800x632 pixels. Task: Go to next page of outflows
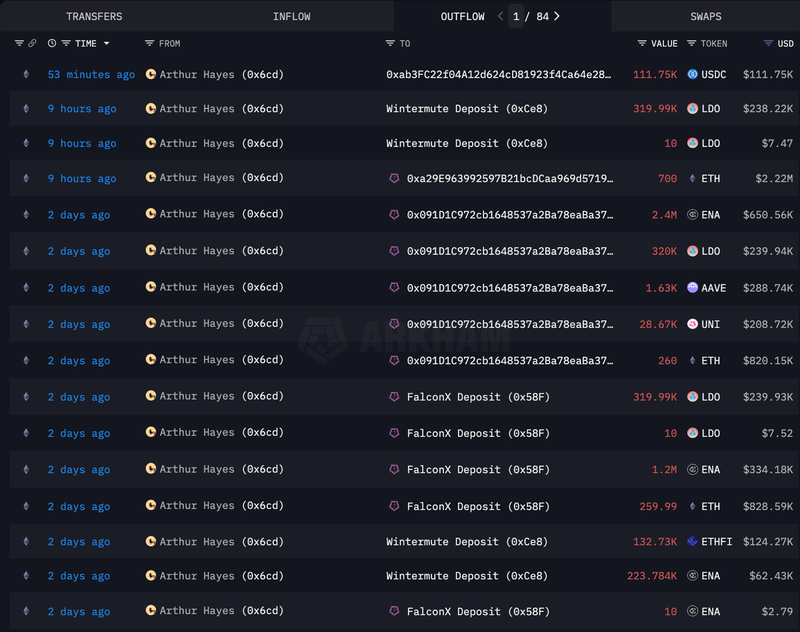[x=557, y=16]
